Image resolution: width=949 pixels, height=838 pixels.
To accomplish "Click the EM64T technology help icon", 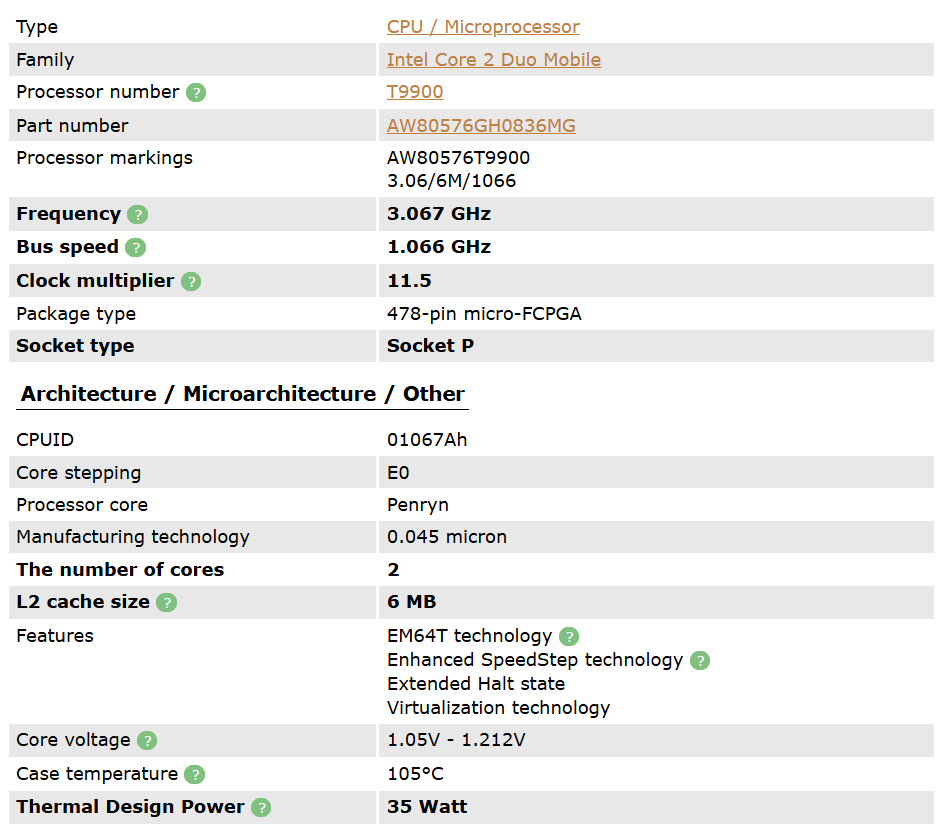I will (568, 636).
